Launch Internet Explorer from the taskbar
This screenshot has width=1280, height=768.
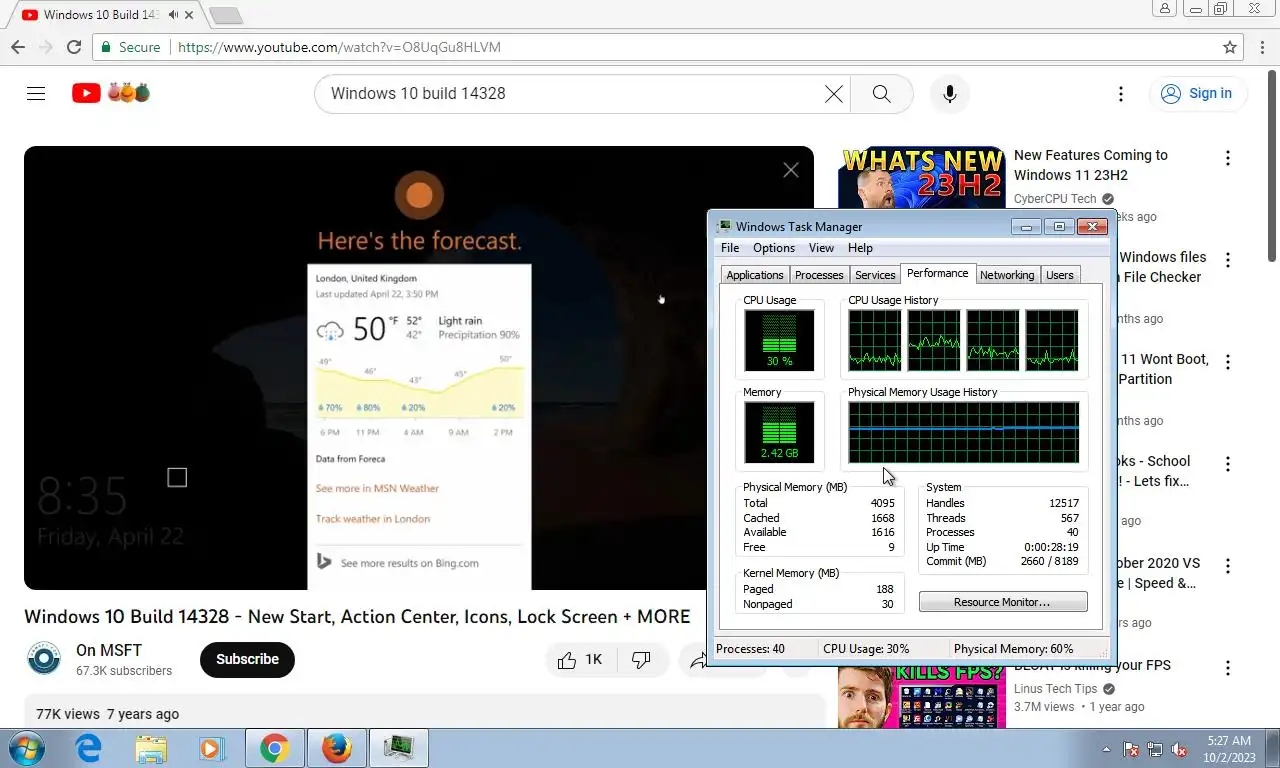tap(89, 748)
